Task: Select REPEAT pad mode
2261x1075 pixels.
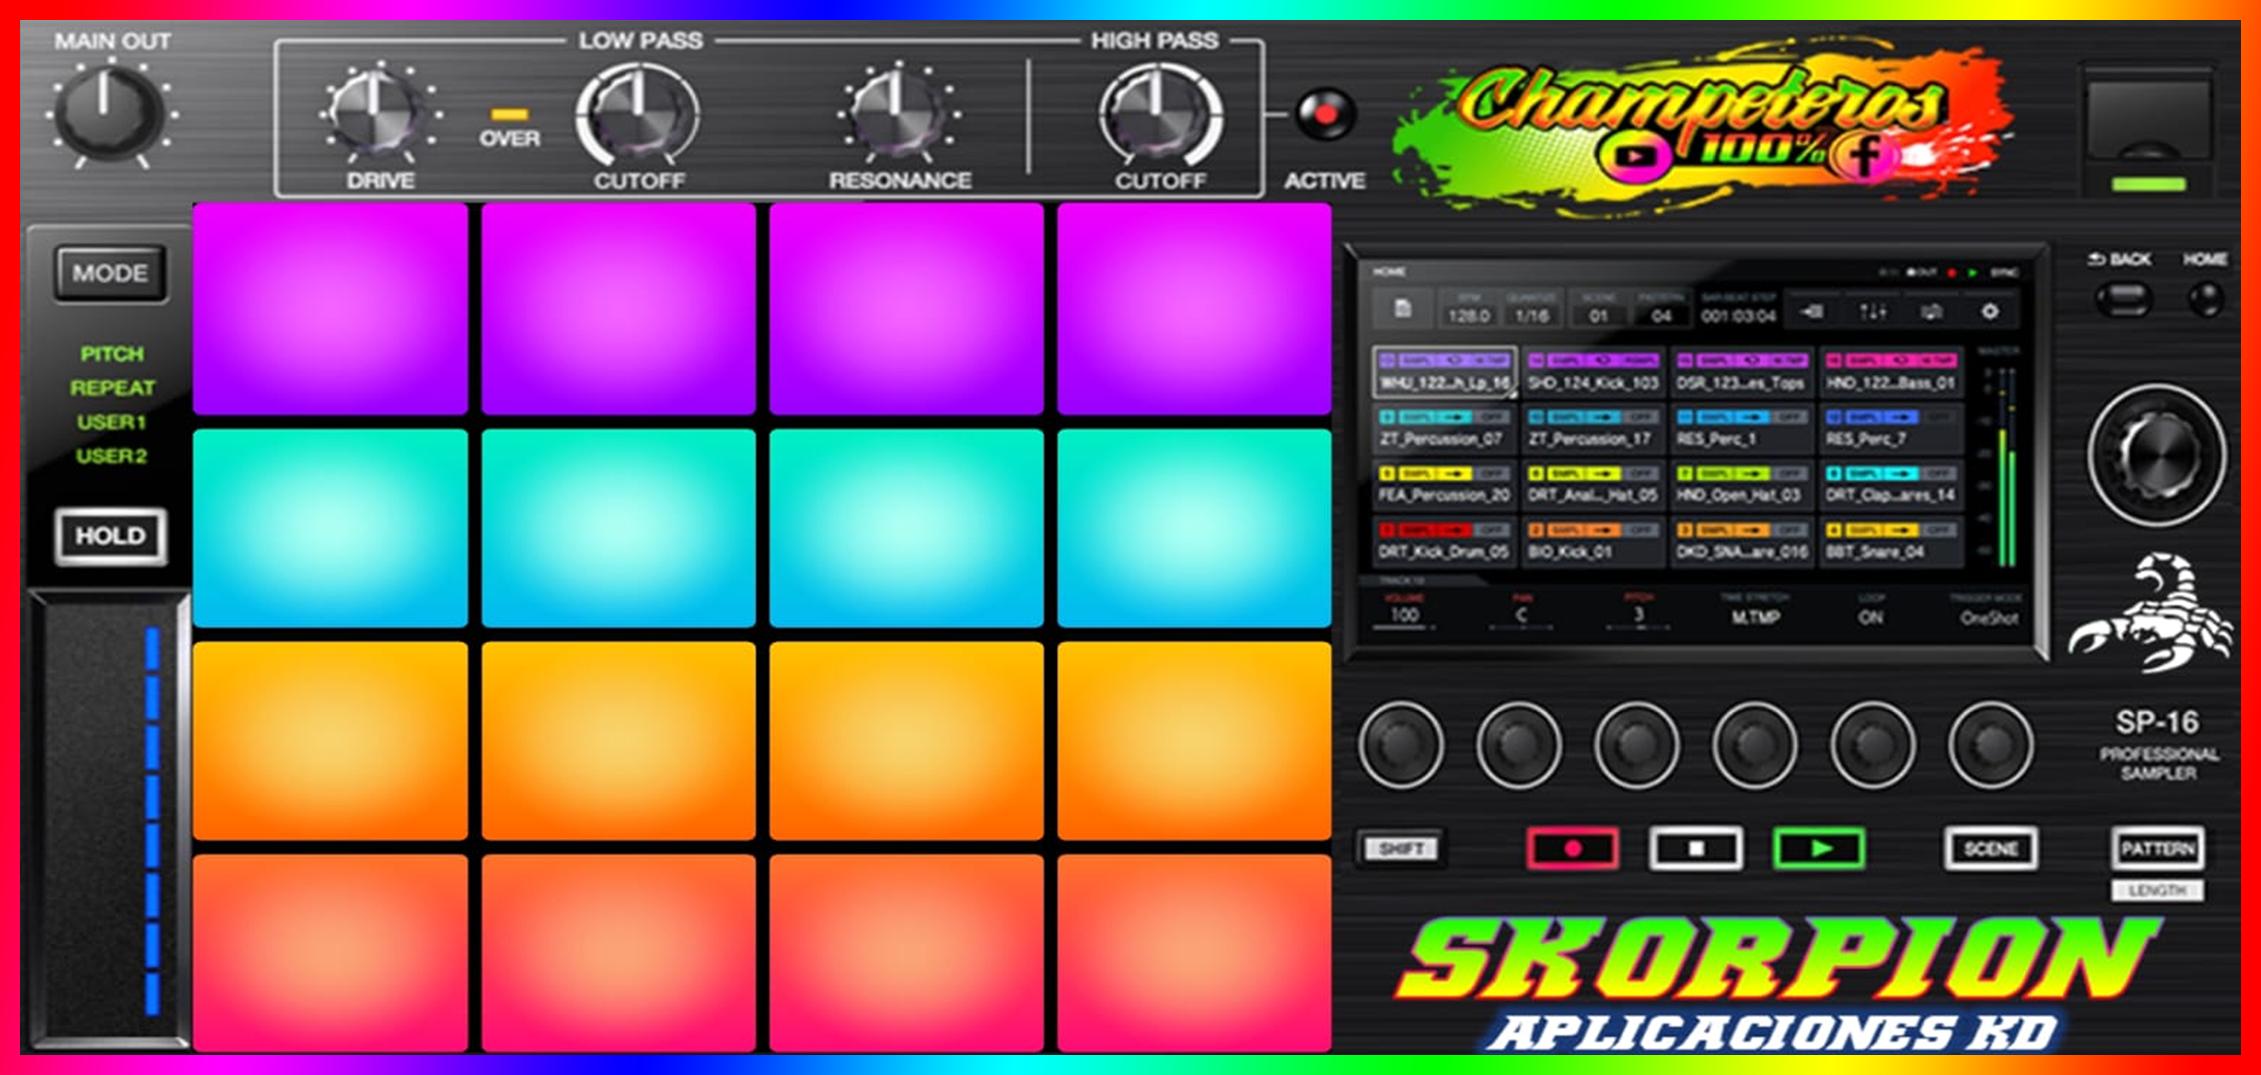Action: pyautogui.click(x=112, y=388)
